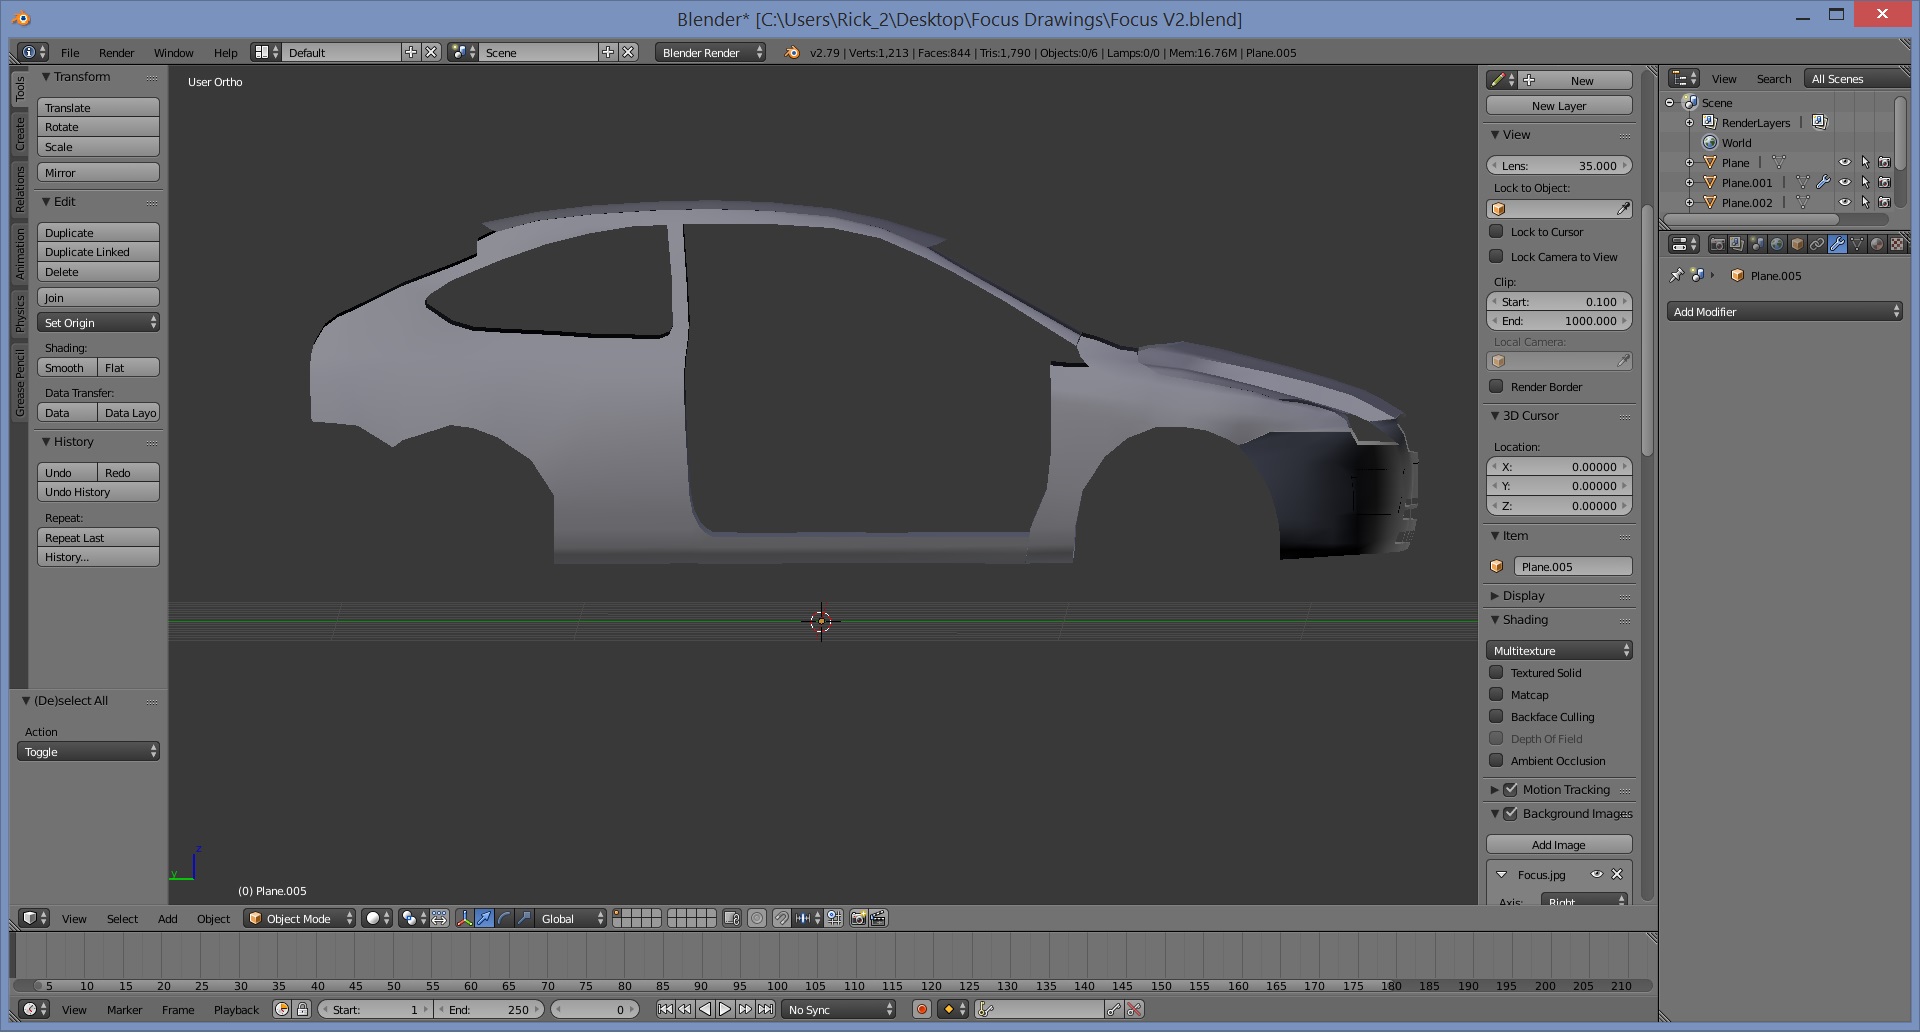Enable the Lock to Cursor checkbox
This screenshot has width=1920, height=1033.
click(x=1497, y=232)
